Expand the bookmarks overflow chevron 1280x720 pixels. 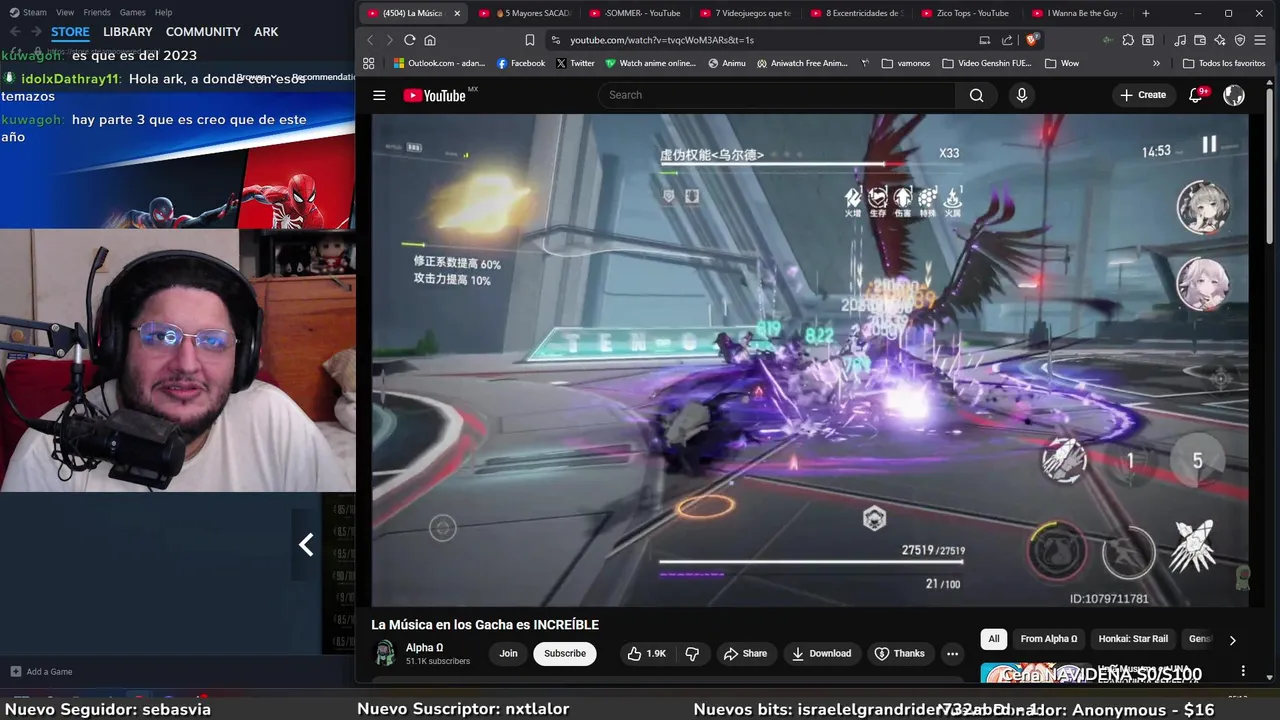point(1156,63)
